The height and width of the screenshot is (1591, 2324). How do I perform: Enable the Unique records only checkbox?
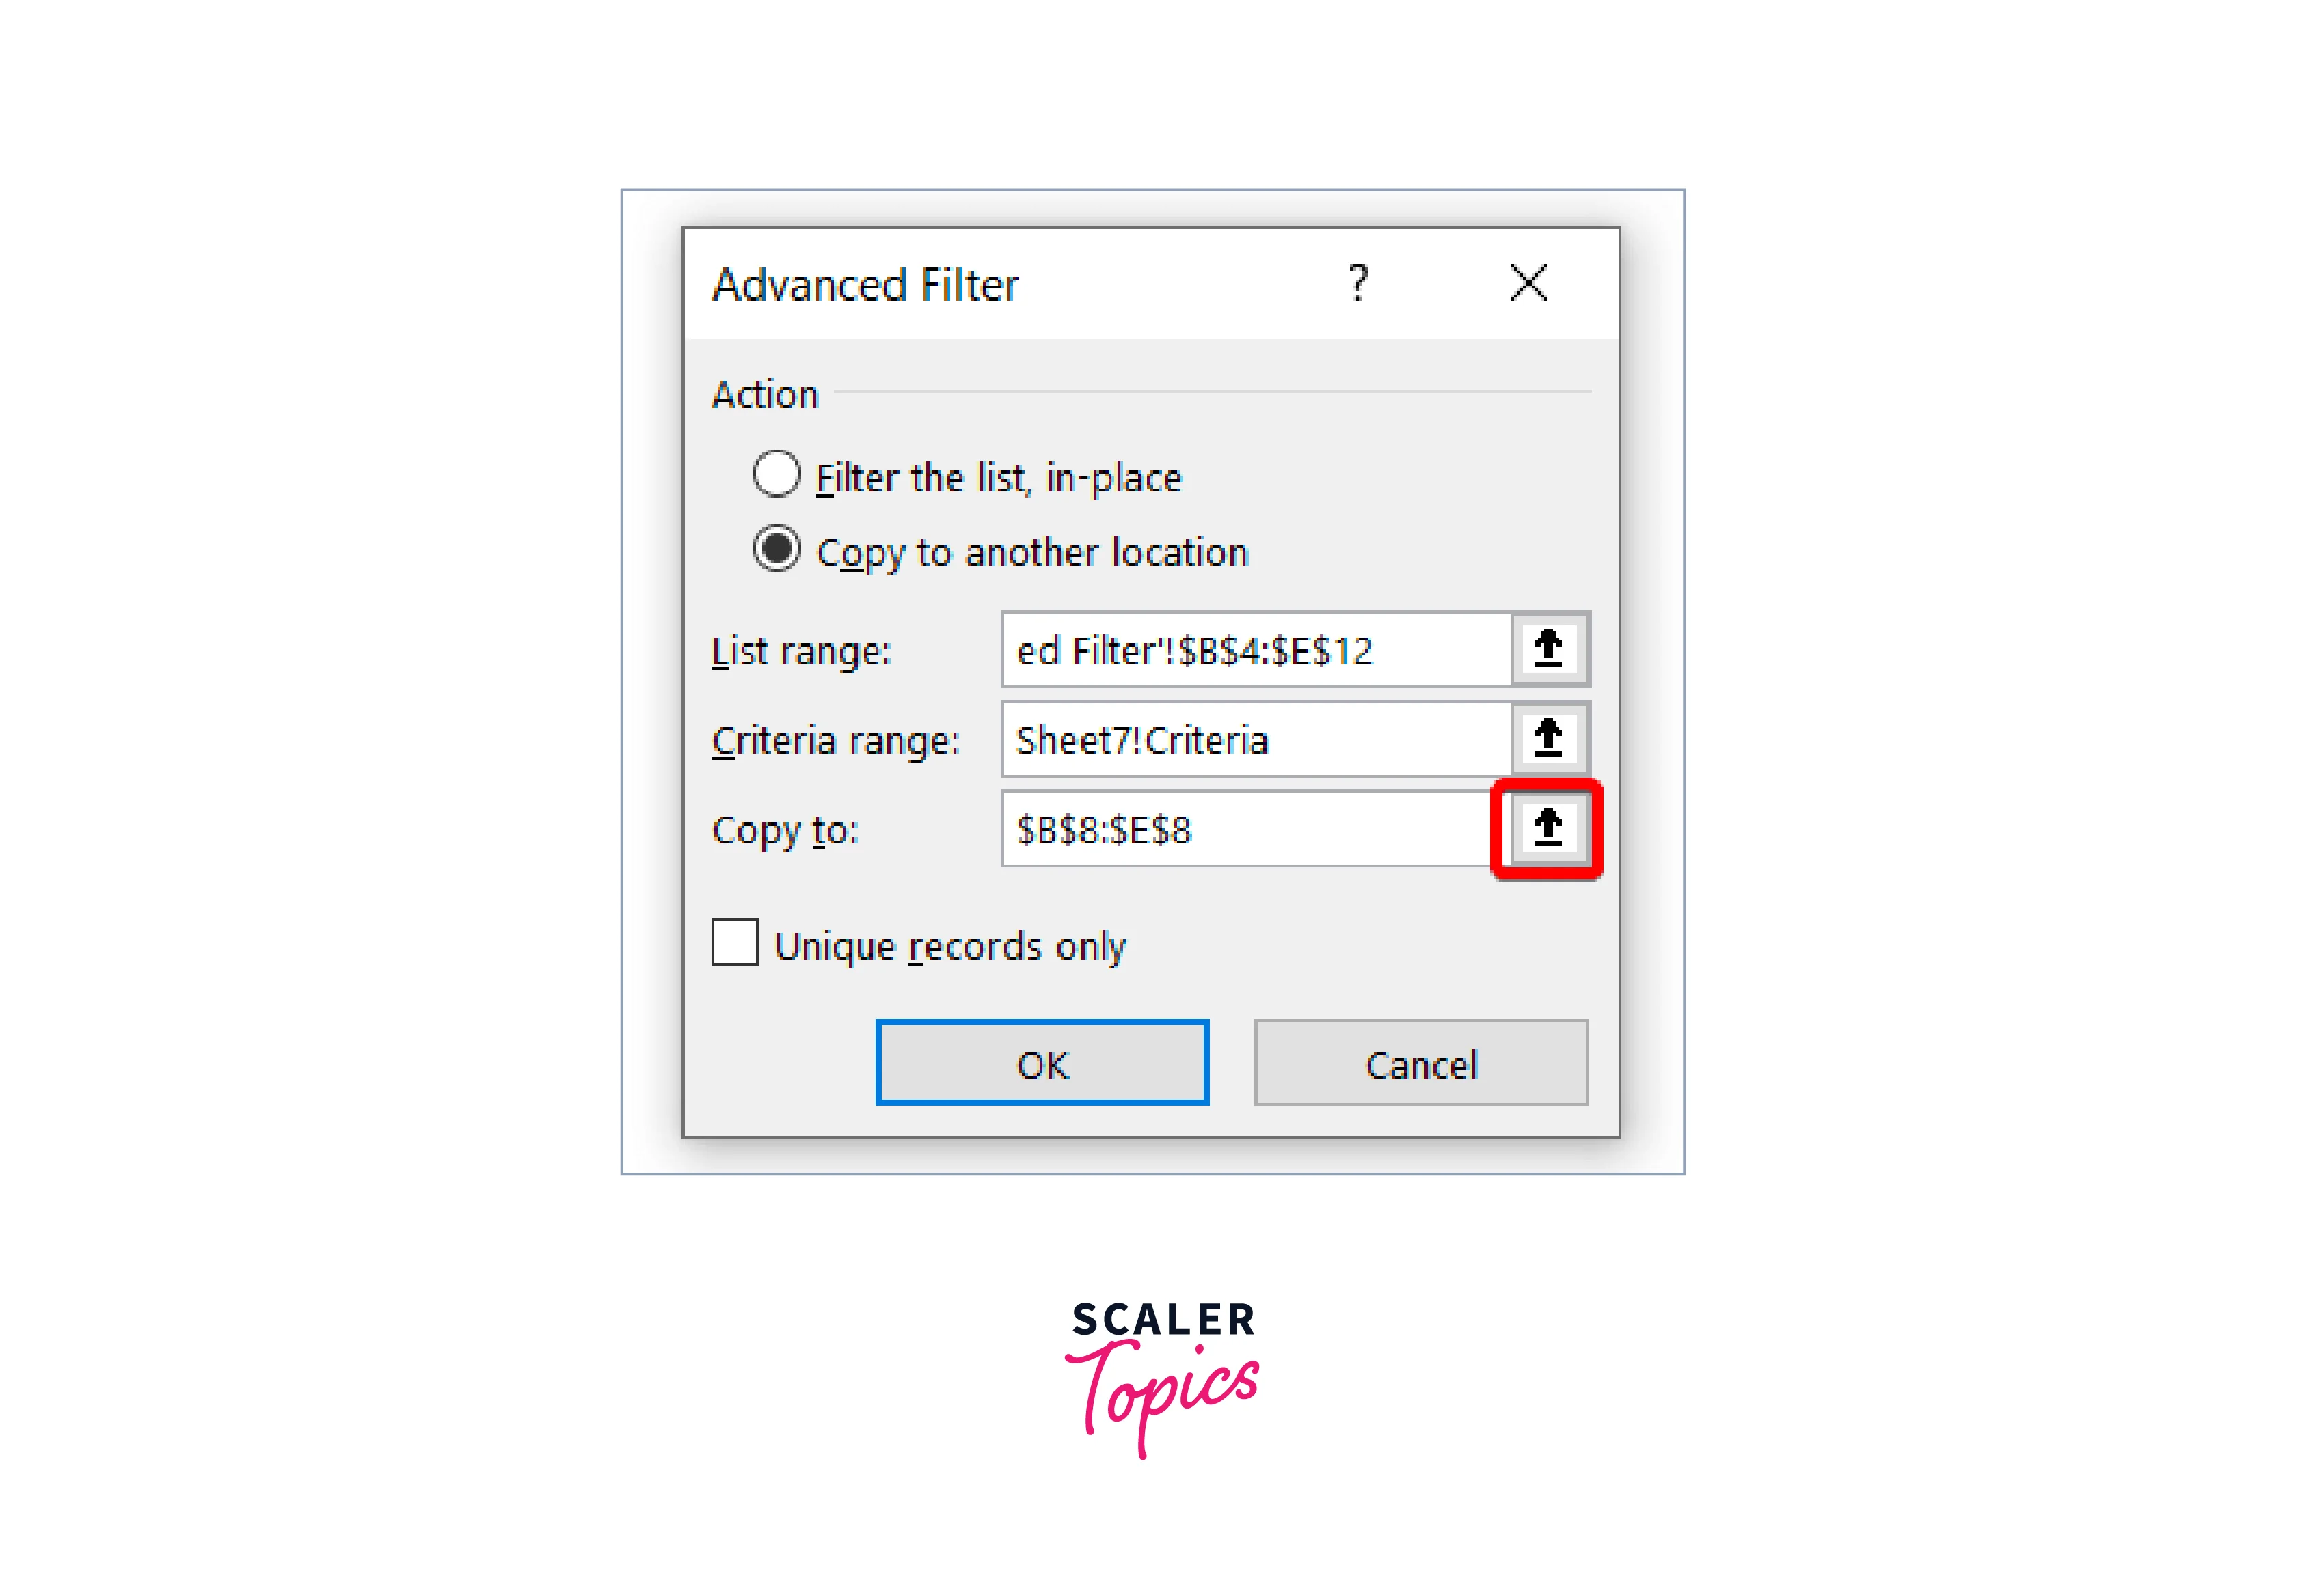pyautogui.click(x=735, y=943)
